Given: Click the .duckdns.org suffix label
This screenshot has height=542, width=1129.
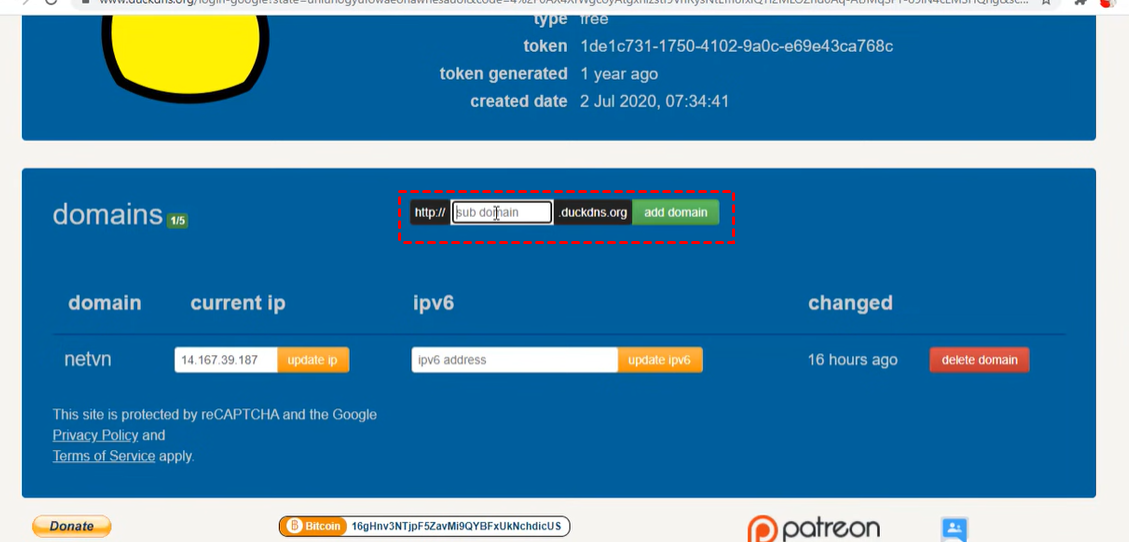Looking at the screenshot, I should [x=593, y=212].
